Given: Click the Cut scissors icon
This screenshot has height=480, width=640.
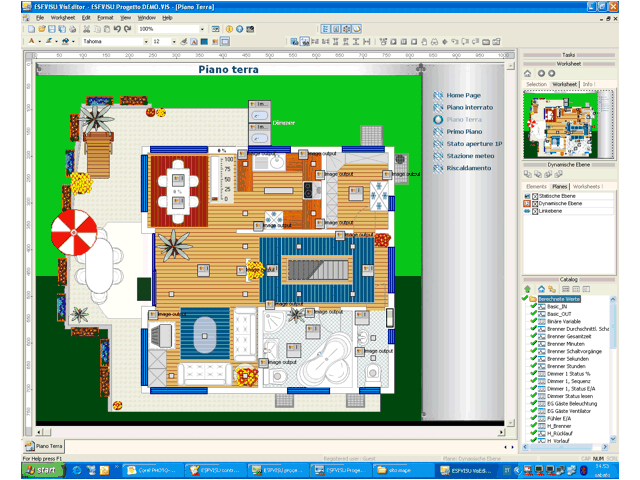Looking at the screenshot, I should (87, 29).
